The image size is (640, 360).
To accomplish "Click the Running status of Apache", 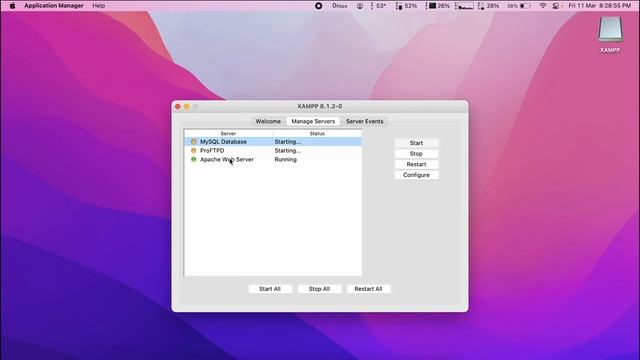I will pyautogui.click(x=286, y=160).
